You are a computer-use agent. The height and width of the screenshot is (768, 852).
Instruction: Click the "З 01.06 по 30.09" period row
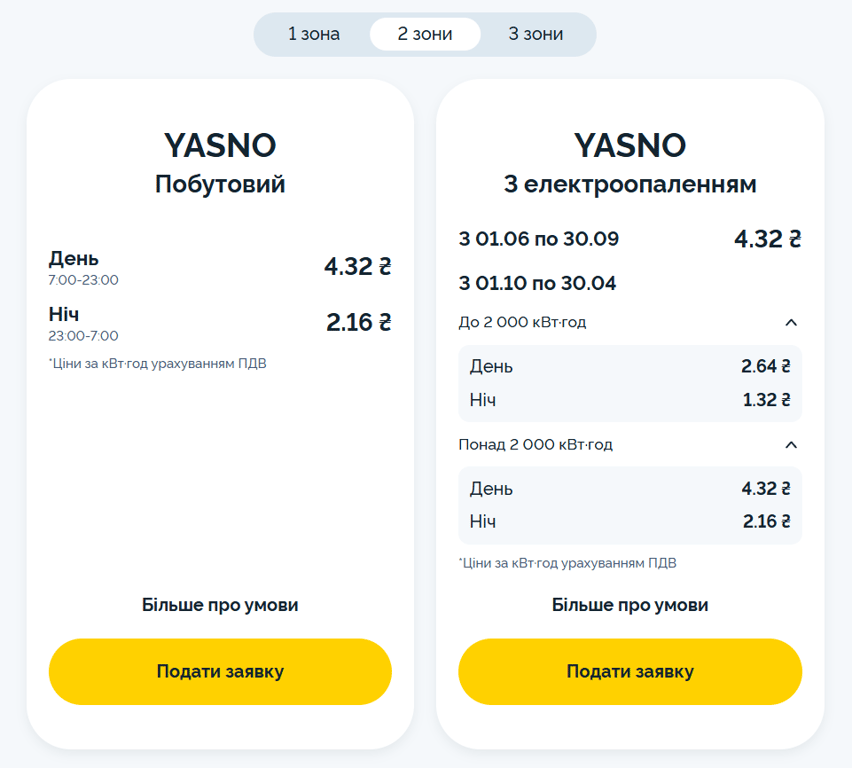tap(539, 239)
